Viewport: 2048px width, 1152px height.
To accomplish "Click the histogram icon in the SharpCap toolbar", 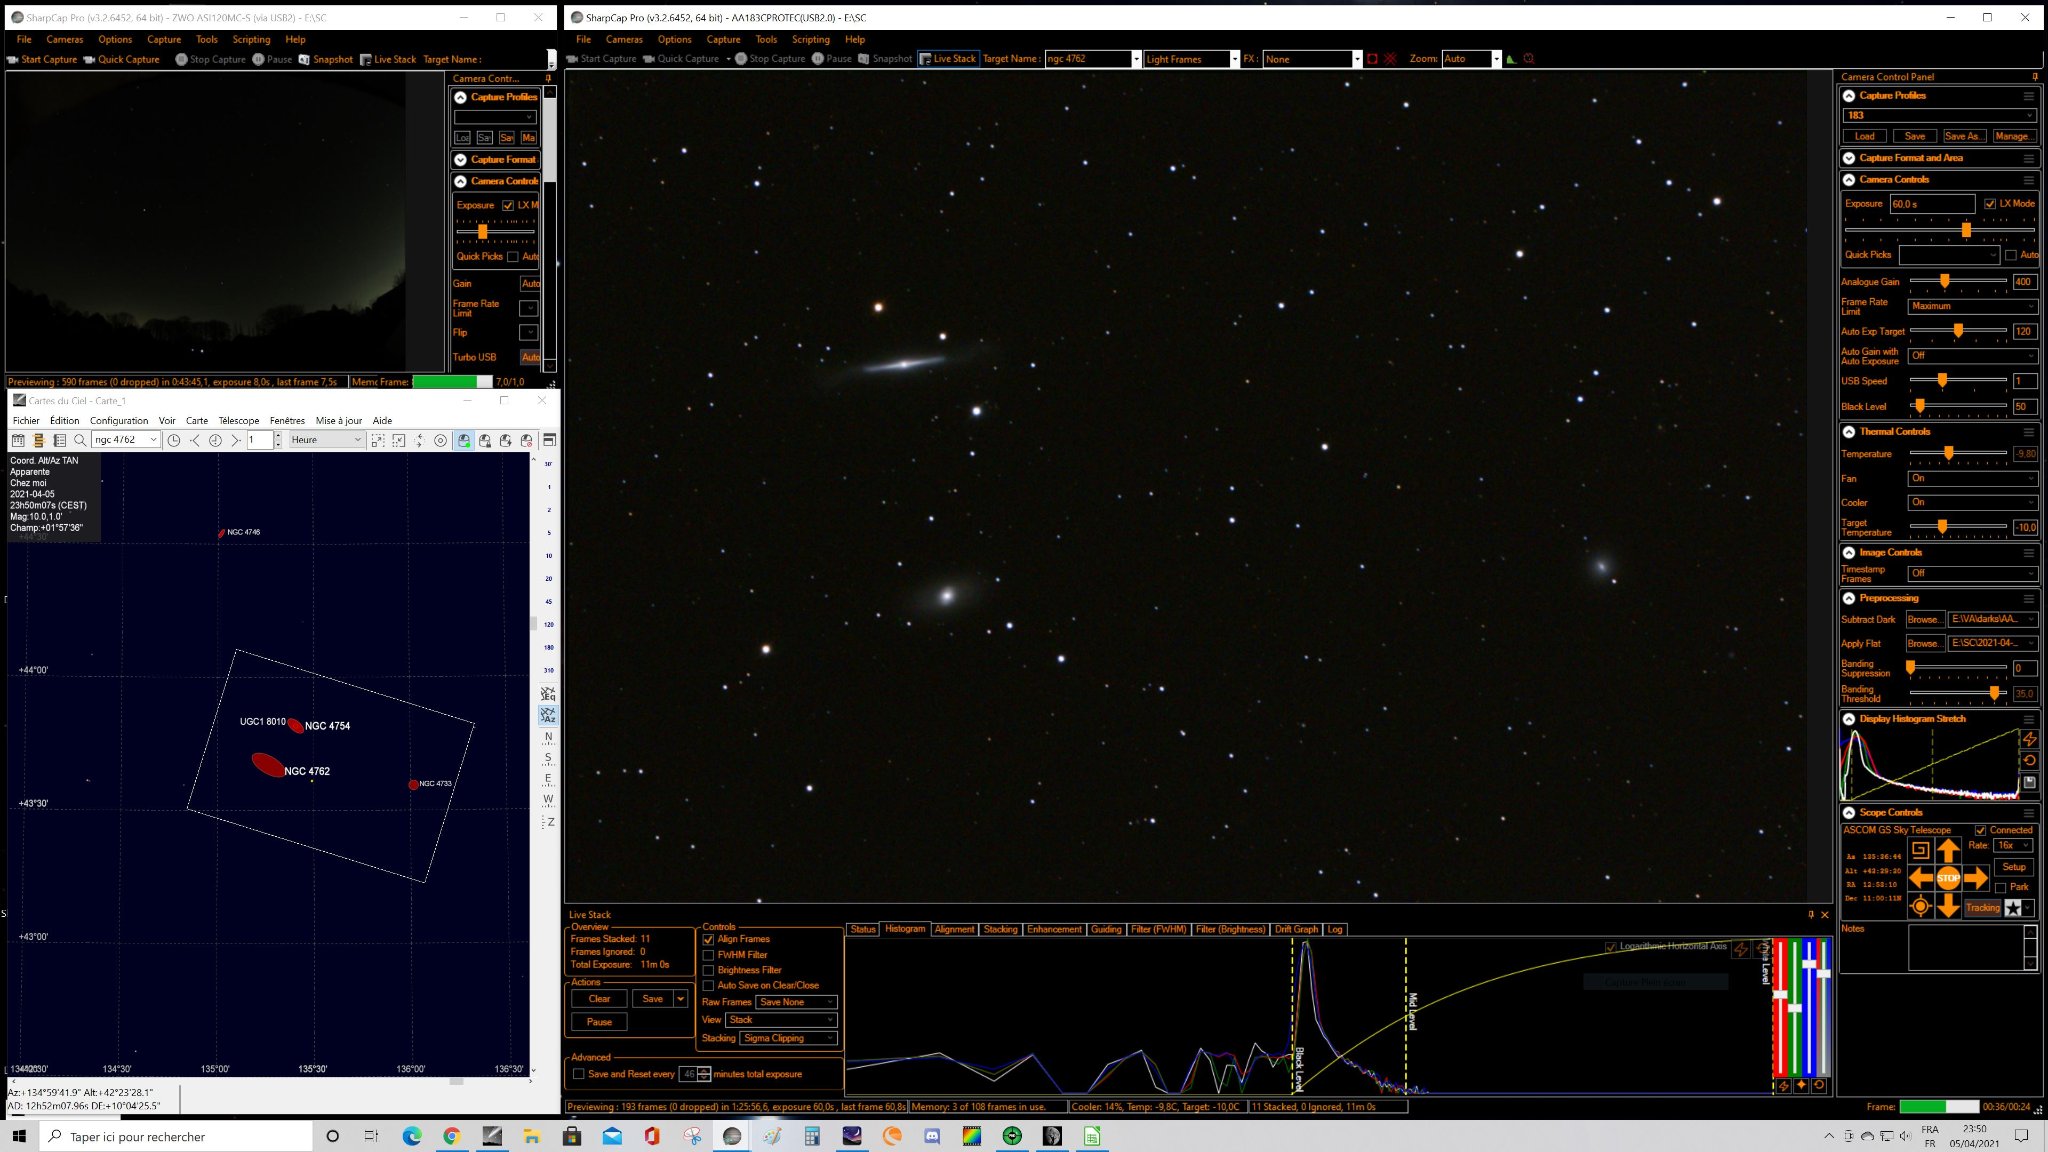I will [x=1511, y=59].
